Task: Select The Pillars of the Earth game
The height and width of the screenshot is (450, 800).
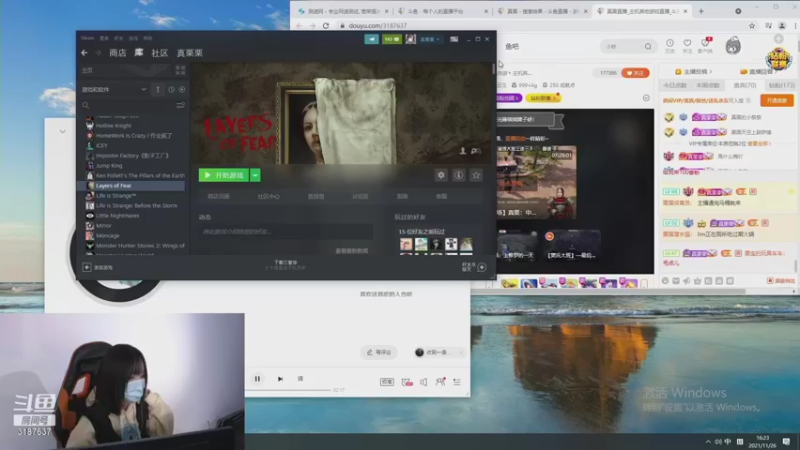Action: (x=140, y=176)
